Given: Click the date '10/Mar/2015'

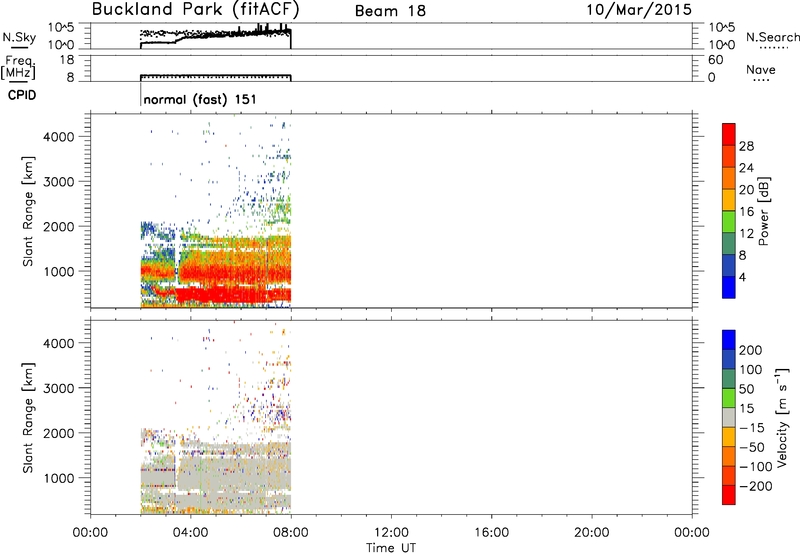Looking at the screenshot, I should 639,9.
